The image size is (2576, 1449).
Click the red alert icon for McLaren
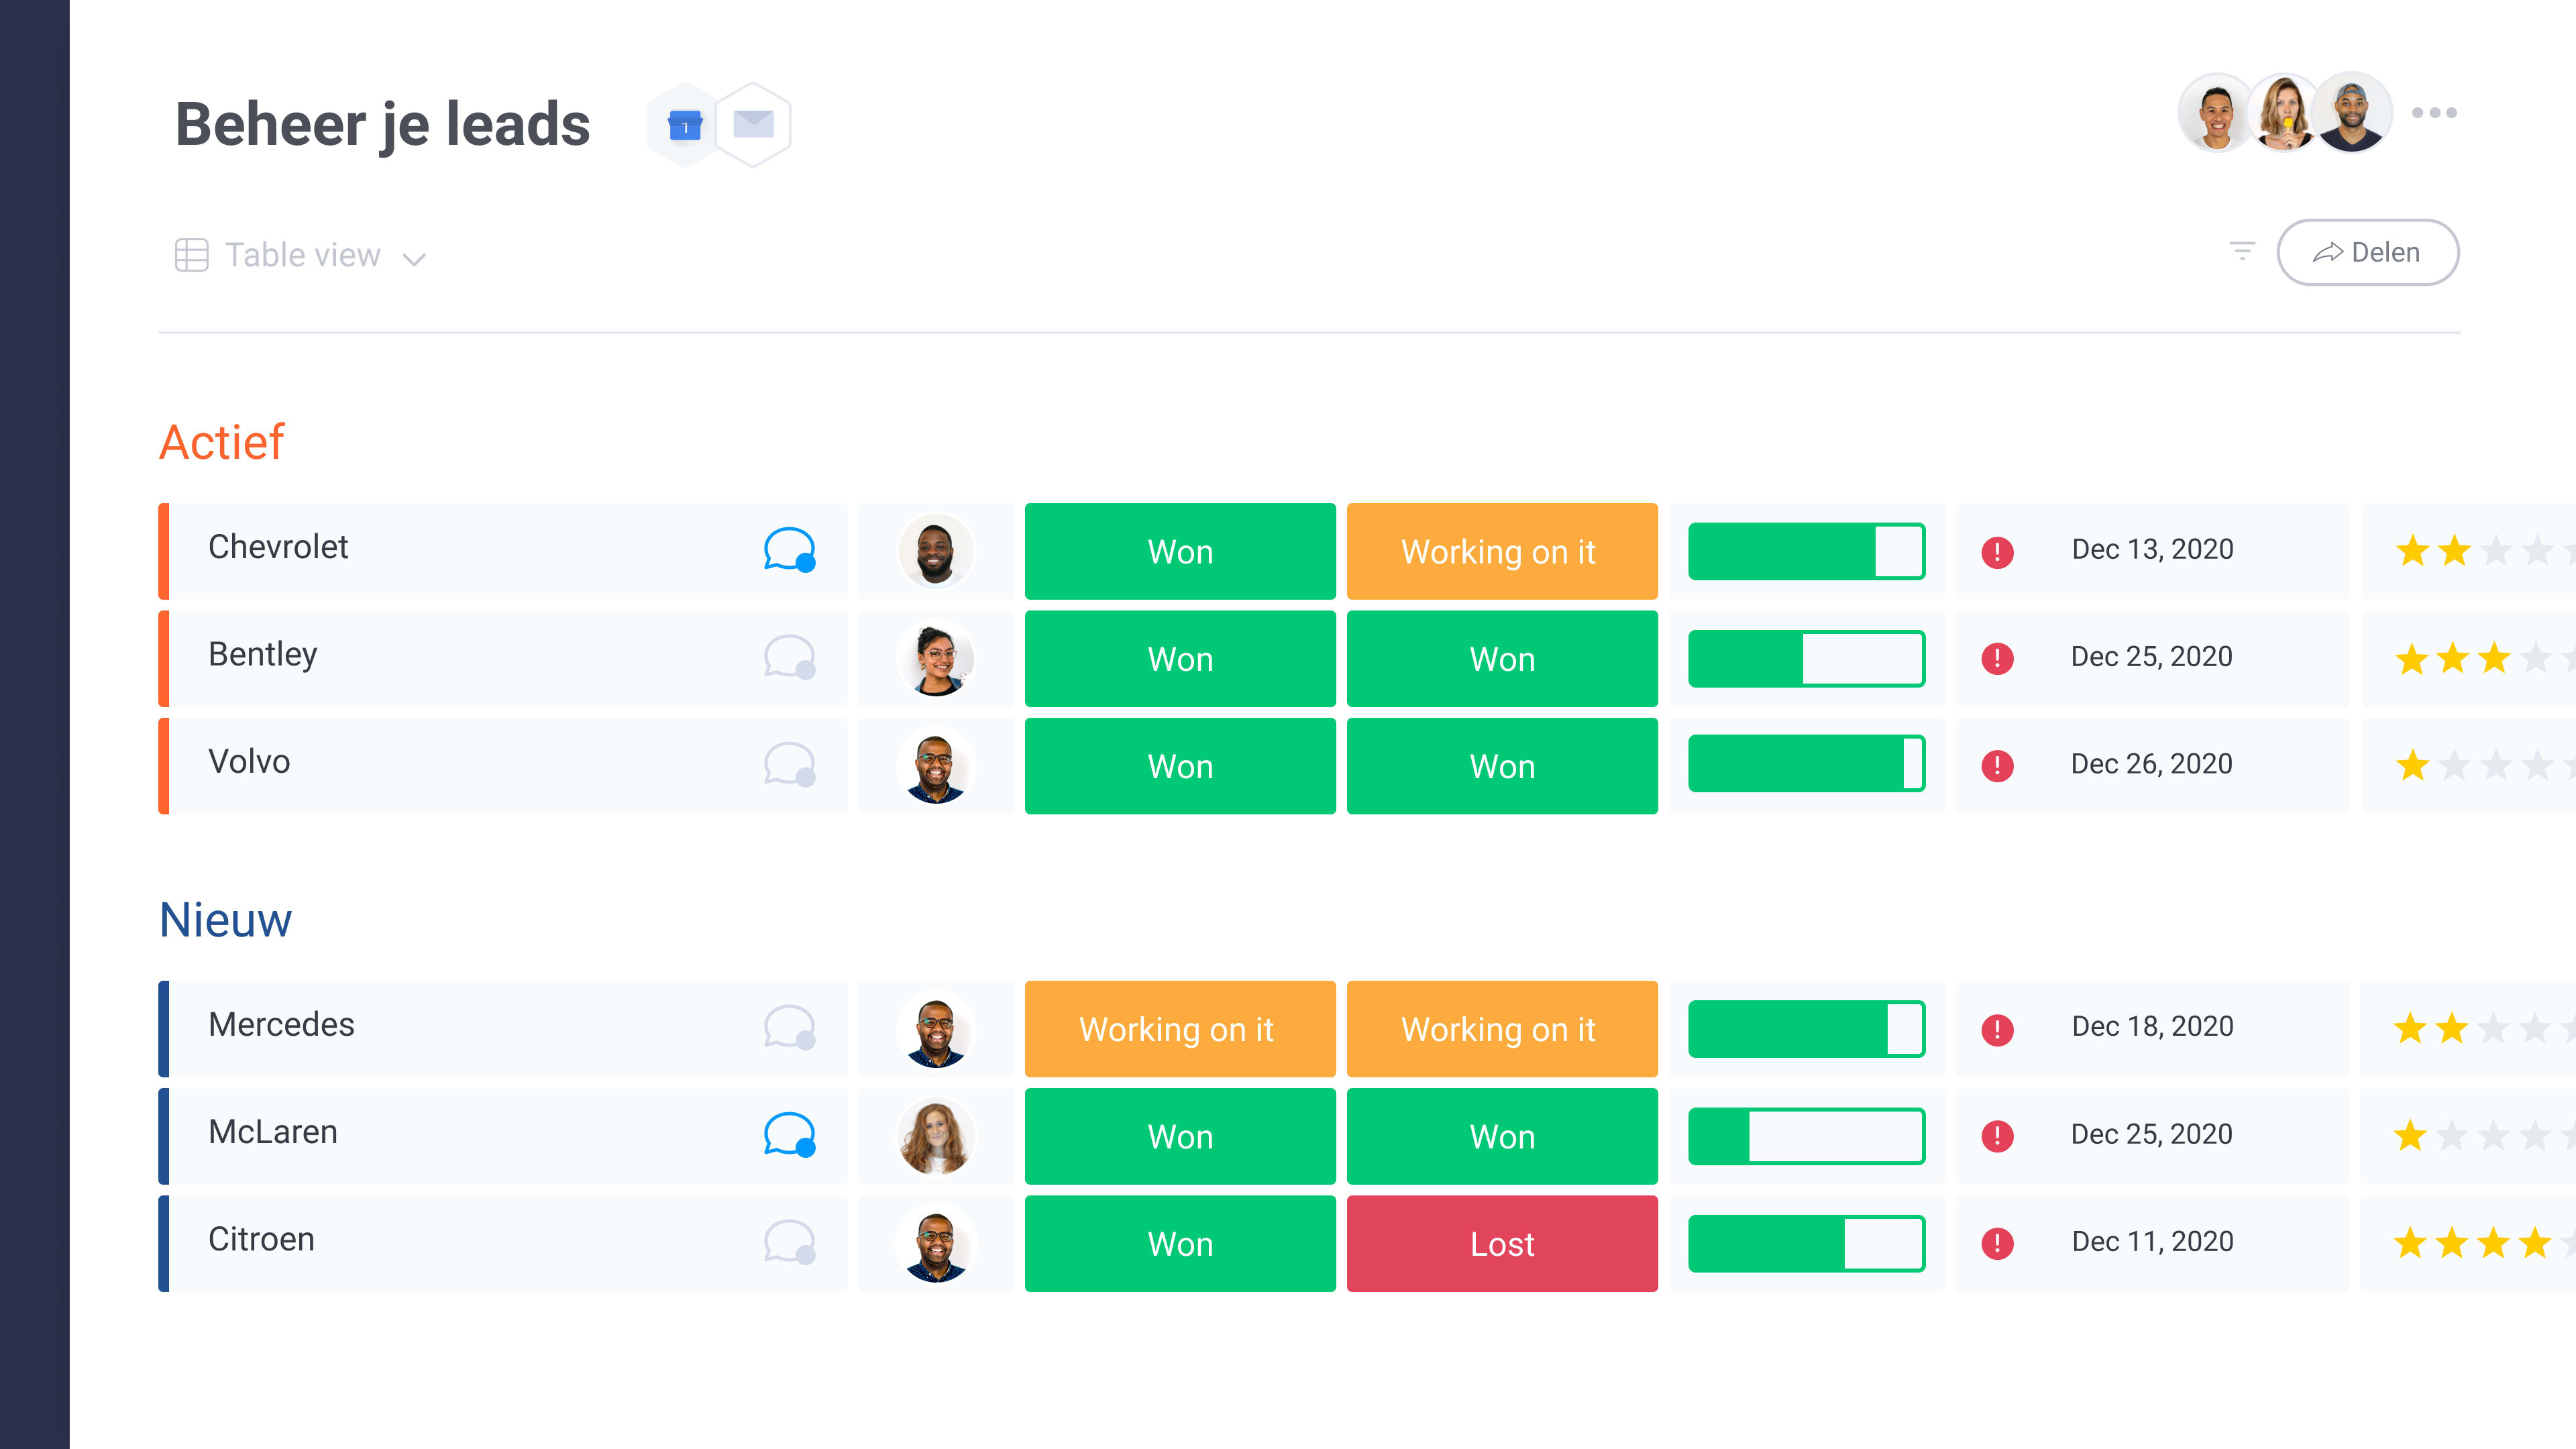click(1997, 1136)
